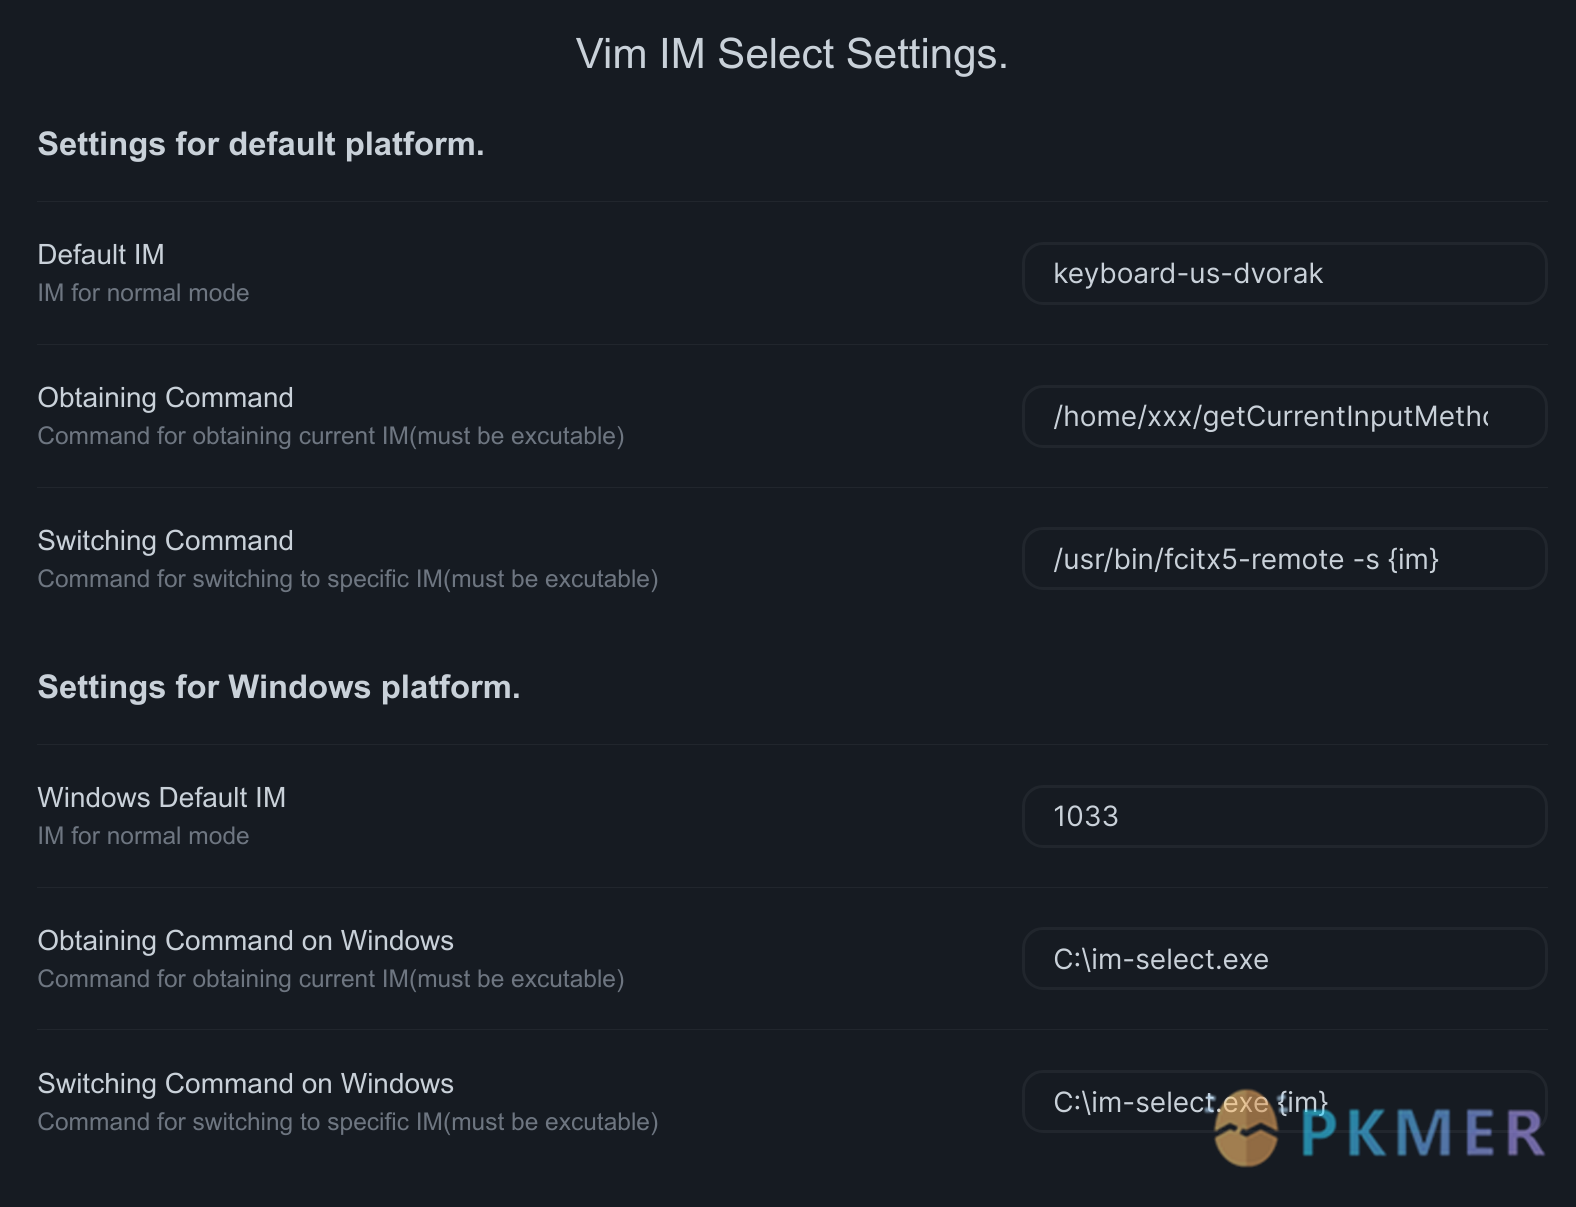The width and height of the screenshot is (1576, 1207).
Task: Click the IM for normal mode description
Action: click(143, 293)
